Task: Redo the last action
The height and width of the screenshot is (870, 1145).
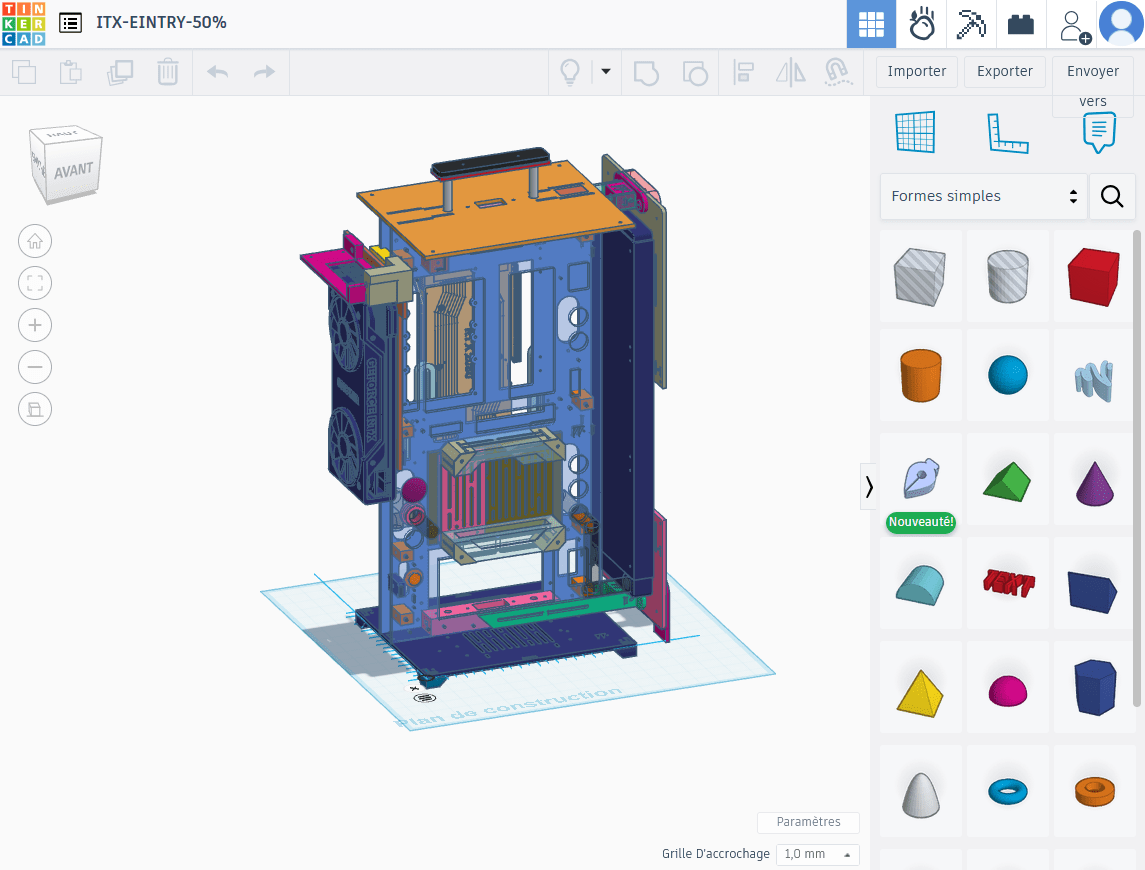Action: (x=264, y=72)
